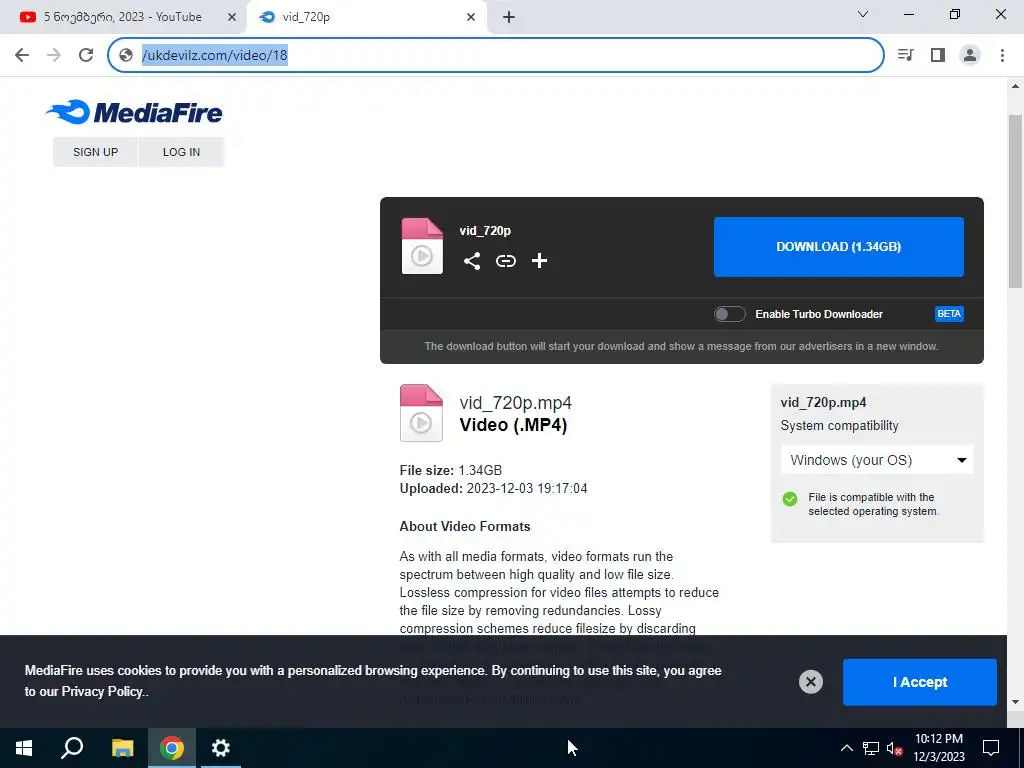Click the browser forward arrow
Screen dimensions: 1024x768
[x=54, y=55]
